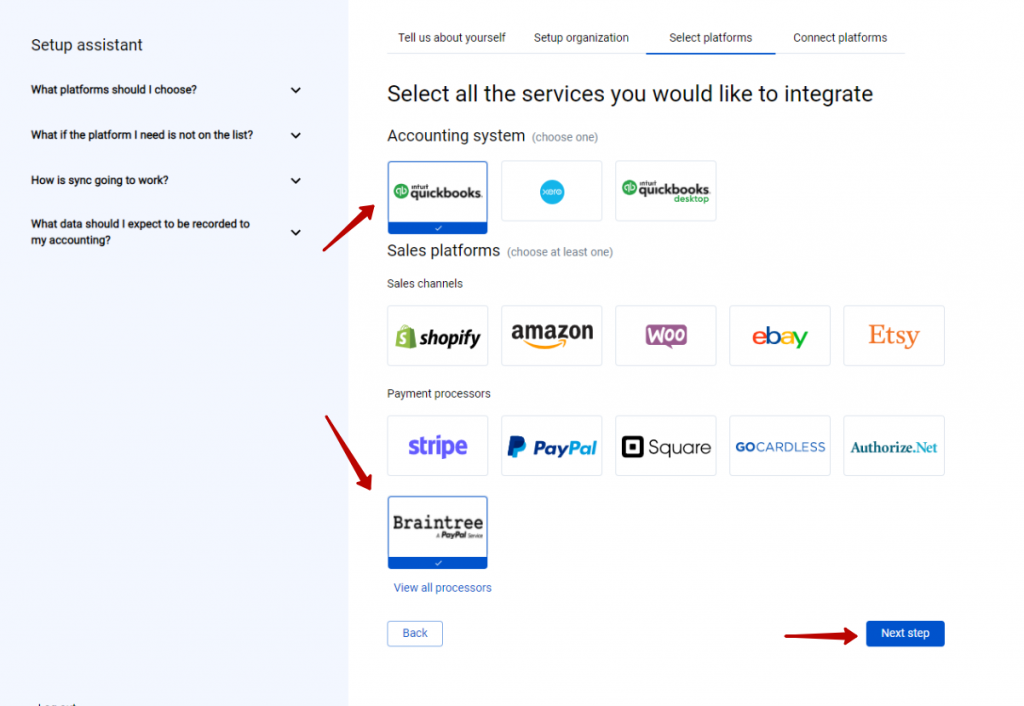Select the PayPal payment processor
1024x706 pixels.
(x=551, y=446)
